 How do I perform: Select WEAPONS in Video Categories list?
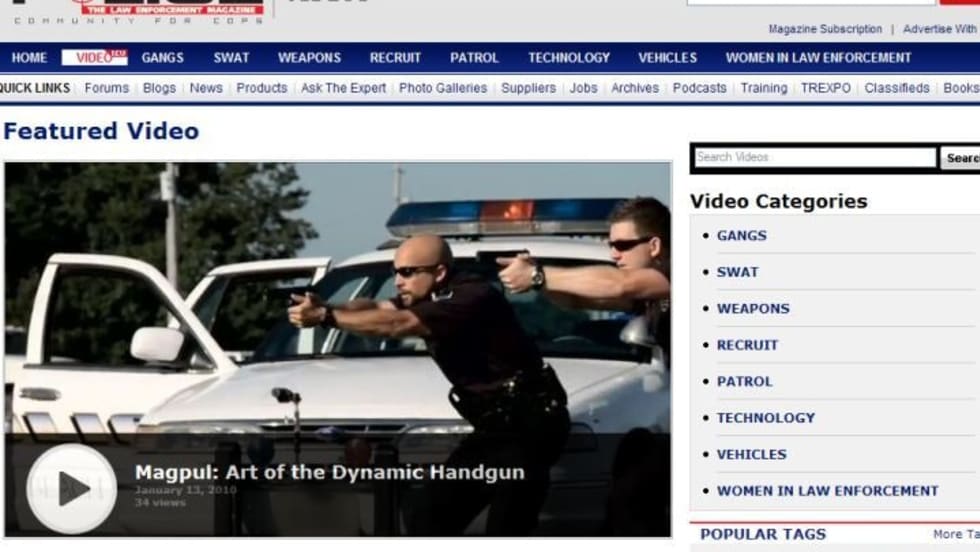pos(752,309)
